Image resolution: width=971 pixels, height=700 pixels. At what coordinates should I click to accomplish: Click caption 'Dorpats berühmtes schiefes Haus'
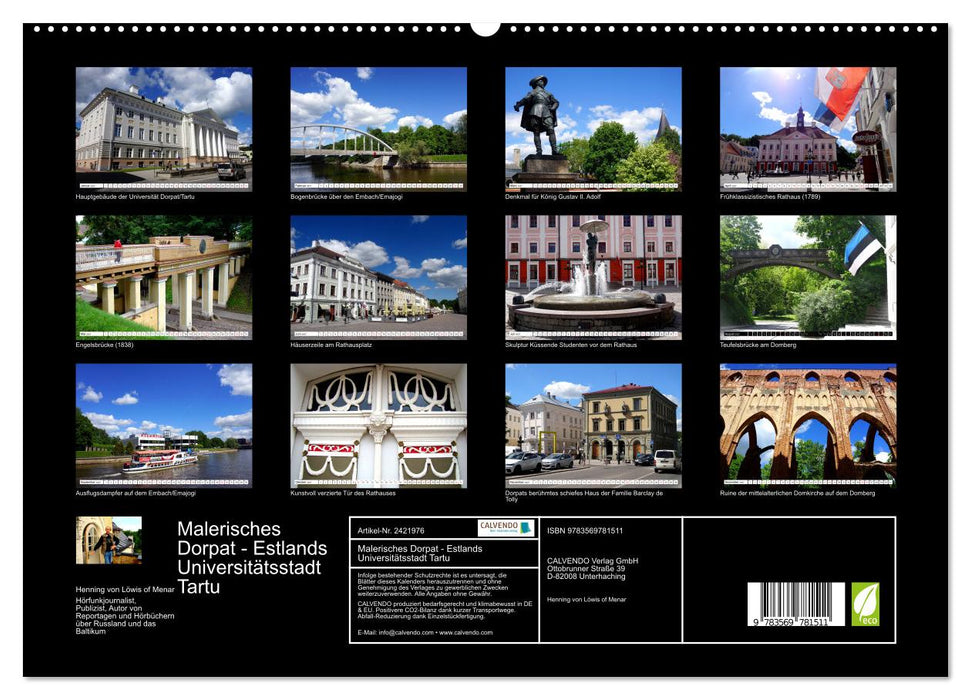click(x=584, y=496)
